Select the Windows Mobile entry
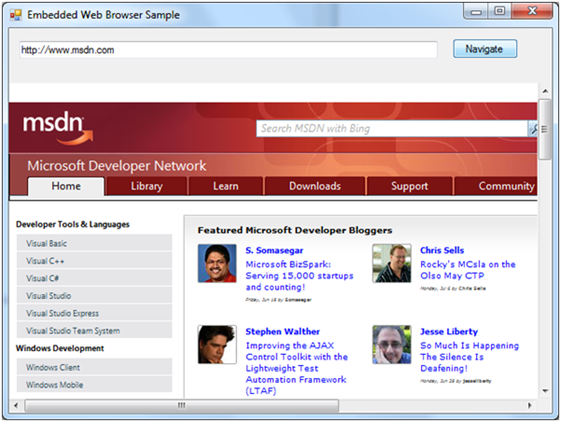 tap(94, 384)
